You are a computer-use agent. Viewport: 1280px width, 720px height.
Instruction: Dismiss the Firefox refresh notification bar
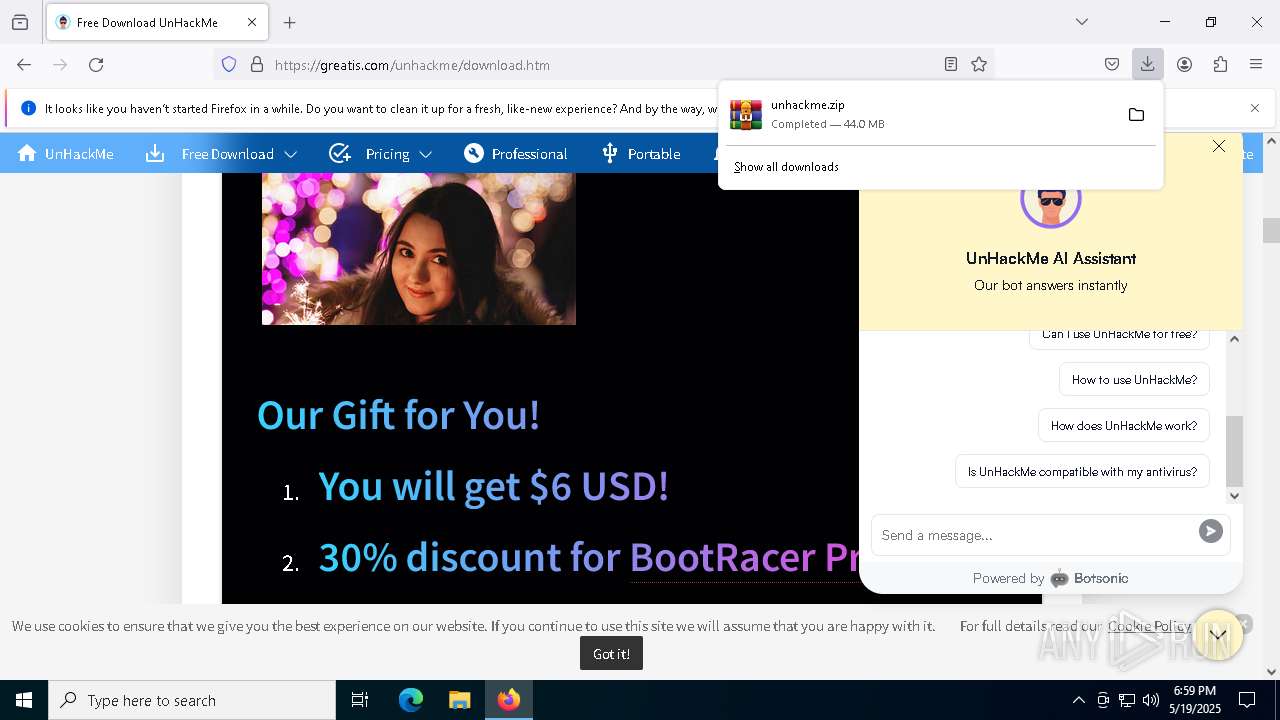click(1255, 108)
